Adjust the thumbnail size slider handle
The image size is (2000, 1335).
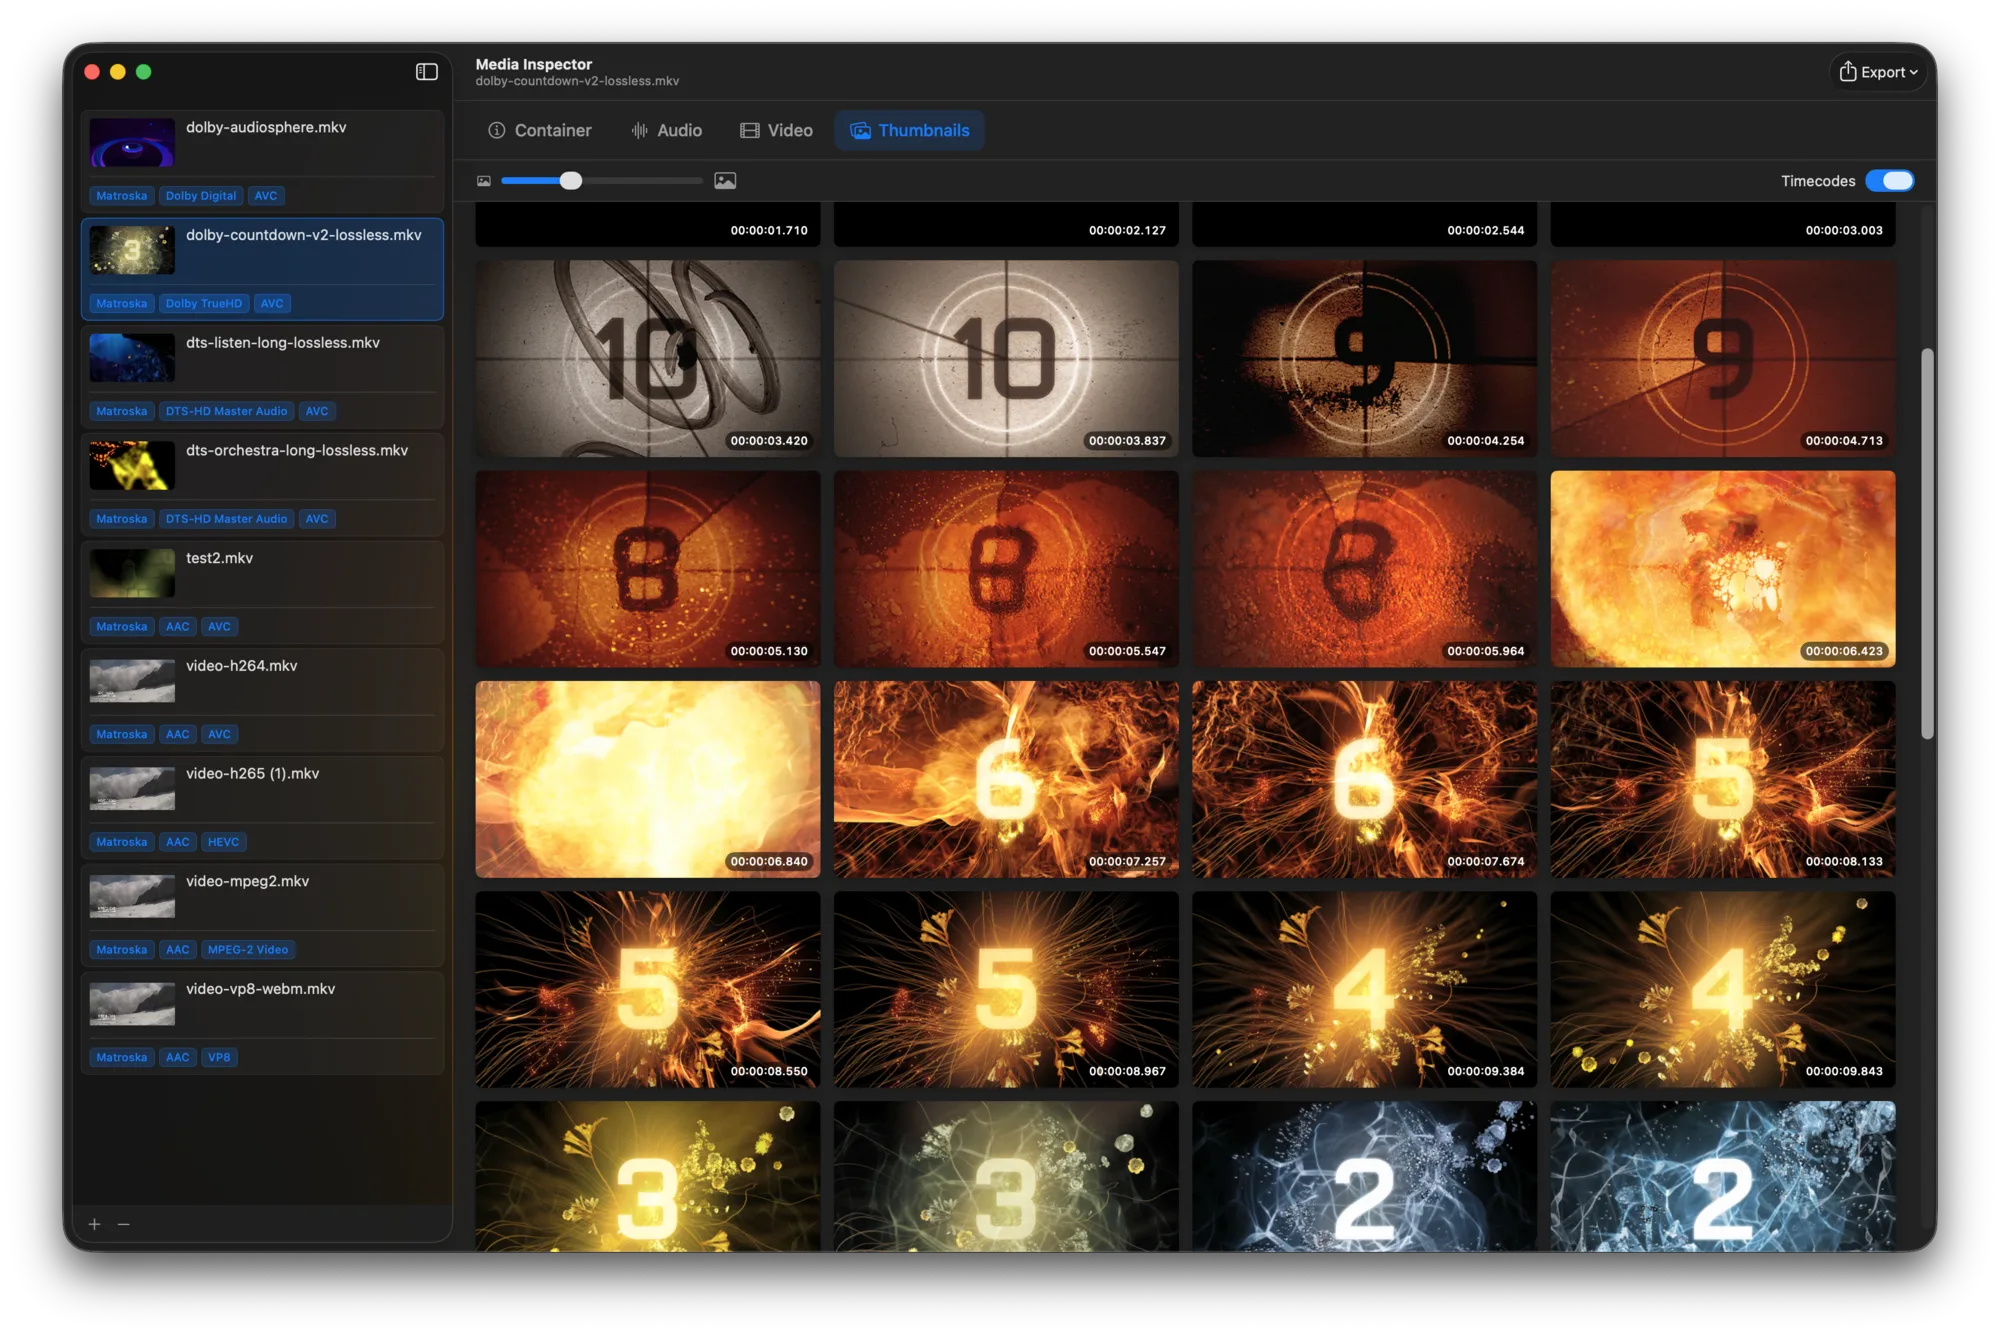pyautogui.click(x=571, y=181)
